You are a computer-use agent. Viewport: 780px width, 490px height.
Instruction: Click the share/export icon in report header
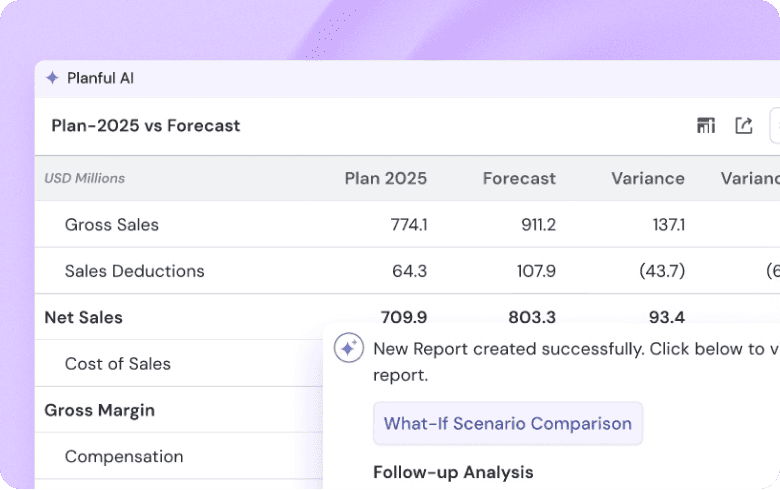coord(744,125)
